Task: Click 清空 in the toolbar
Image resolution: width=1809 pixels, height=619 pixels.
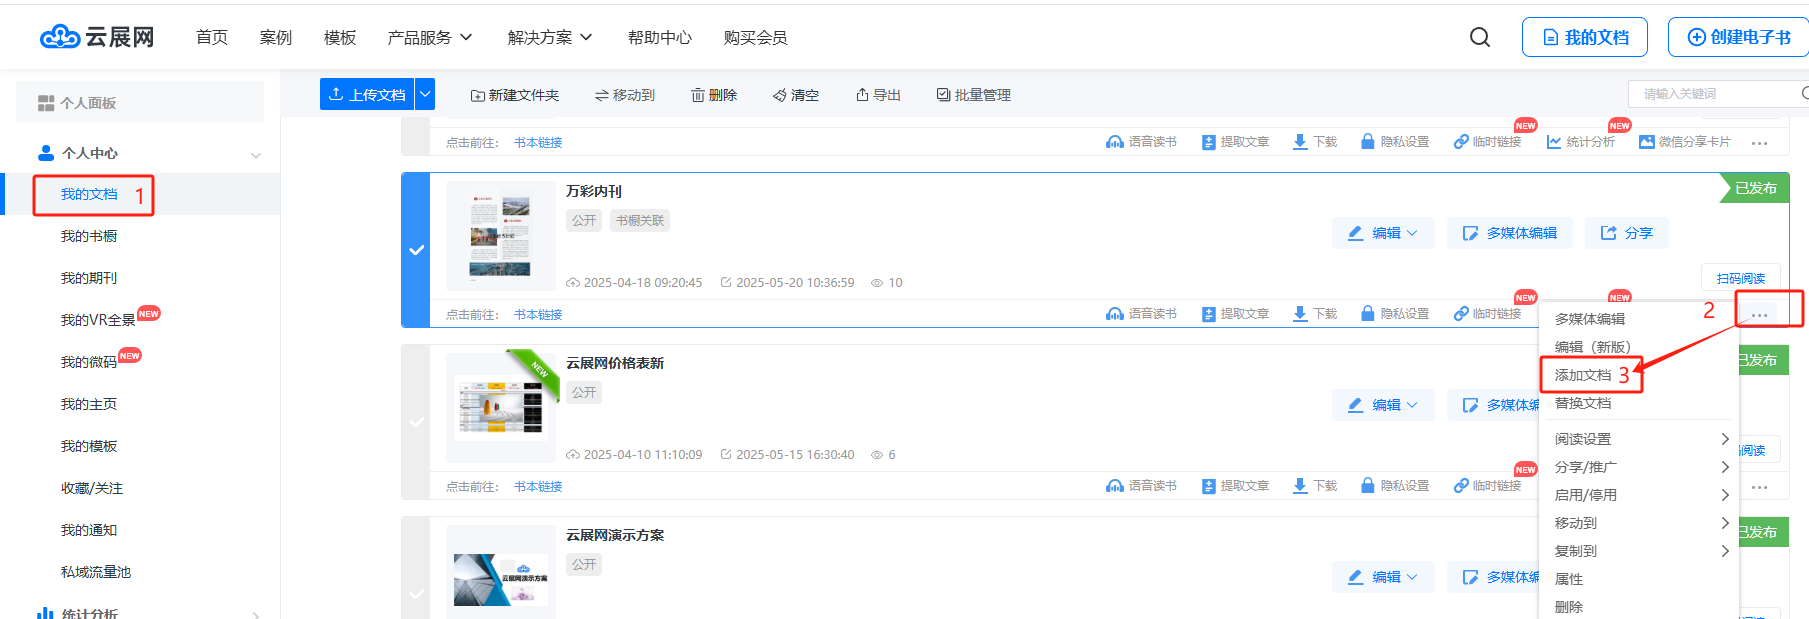Action: click(796, 95)
